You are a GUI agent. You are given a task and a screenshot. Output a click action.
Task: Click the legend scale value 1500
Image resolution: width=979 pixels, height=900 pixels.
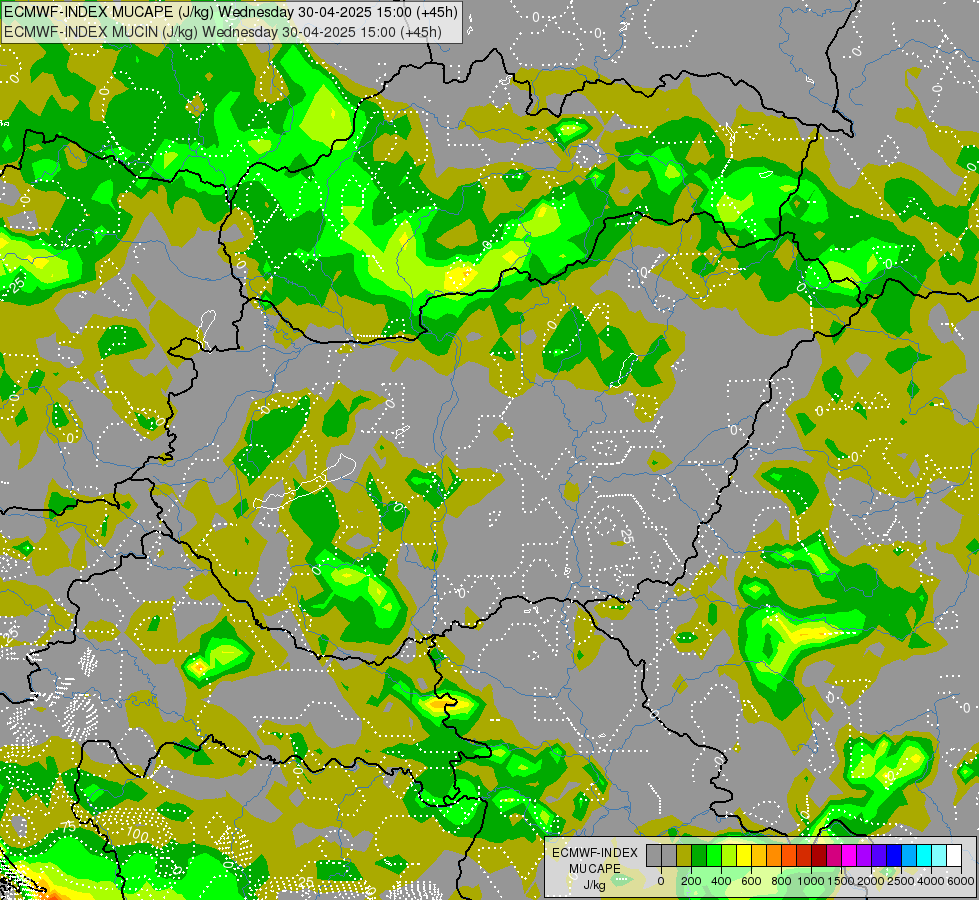coord(841,881)
